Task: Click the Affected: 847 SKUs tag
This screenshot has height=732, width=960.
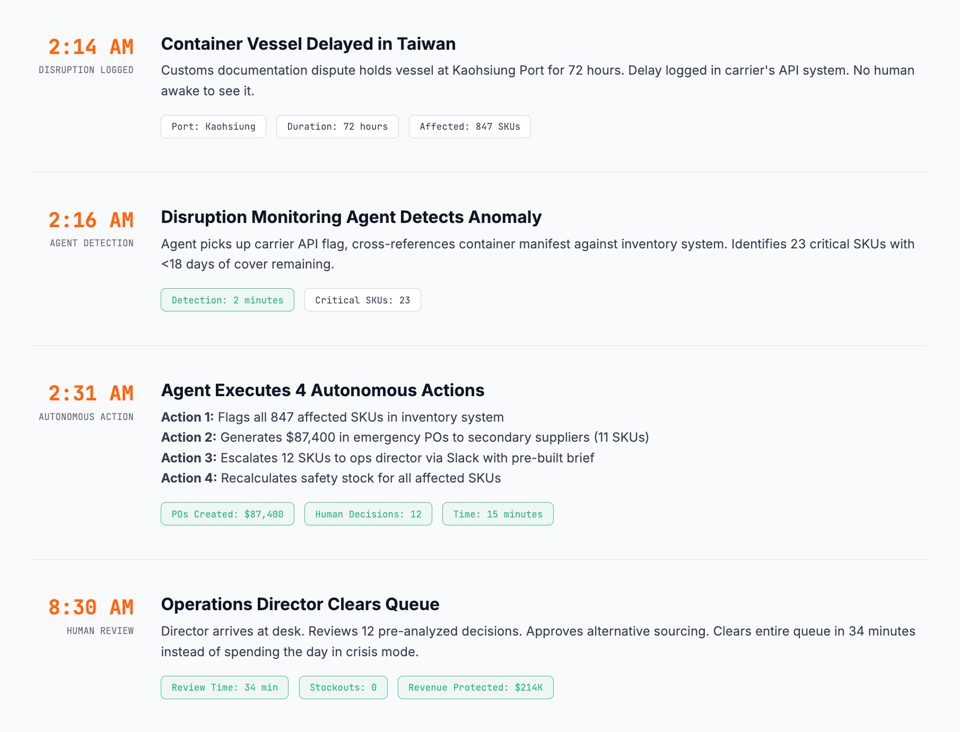Action: pos(469,127)
